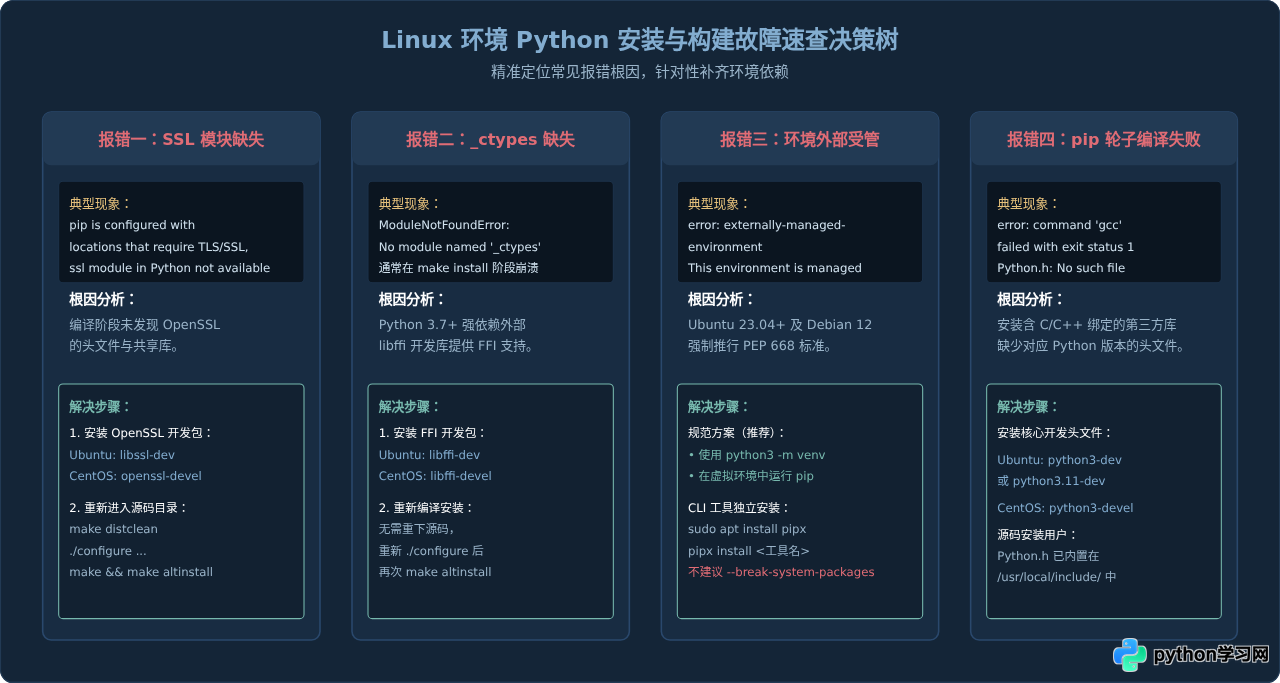Click the text "Python 3.7+ 强依赖外部"
Screen dimensions: 1280x683
452,325
